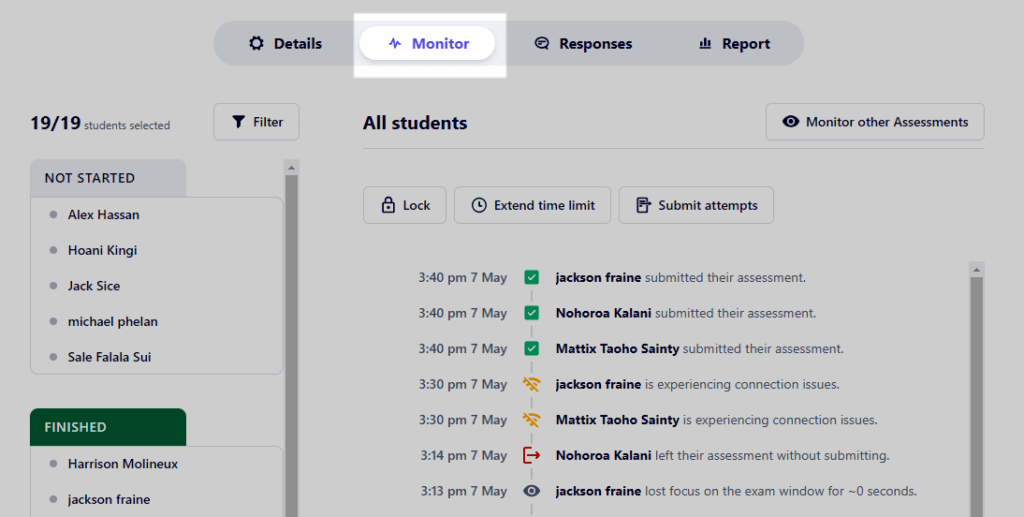Click red exit icon for Nohoroa Kalani
Viewport: 1024px width, 517px height.
pyautogui.click(x=532, y=456)
